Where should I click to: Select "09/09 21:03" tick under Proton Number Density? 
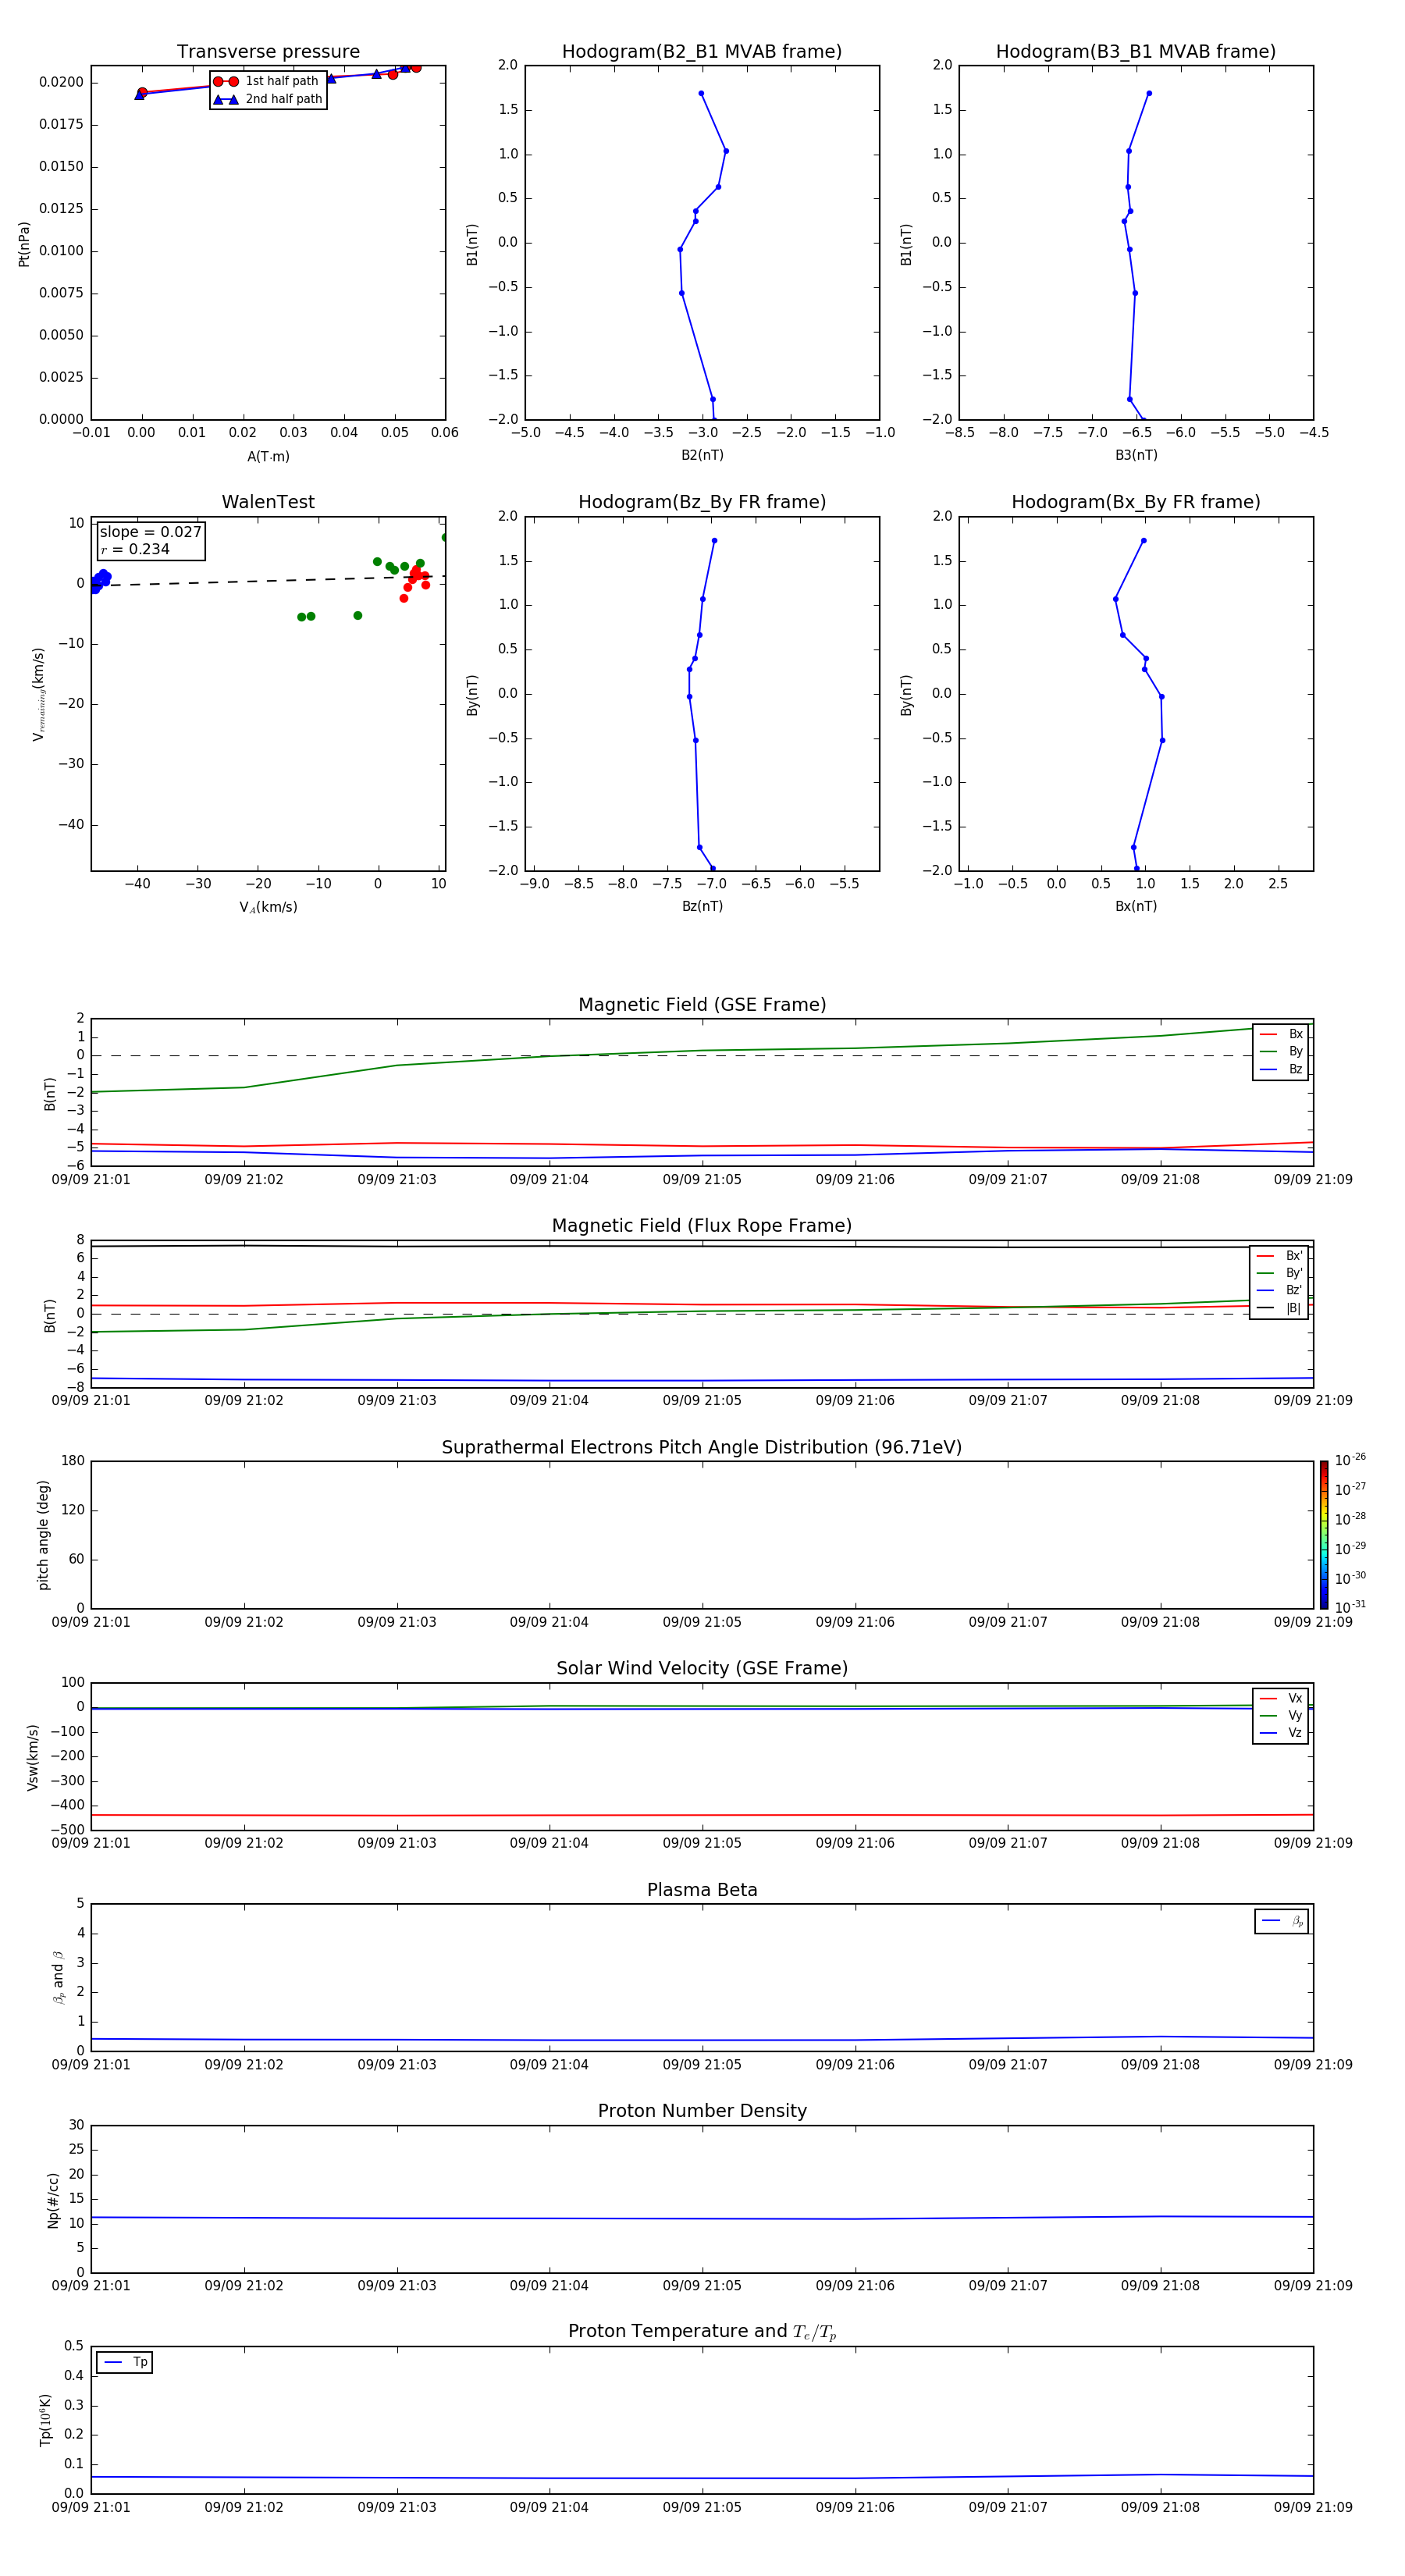click(x=397, y=2286)
